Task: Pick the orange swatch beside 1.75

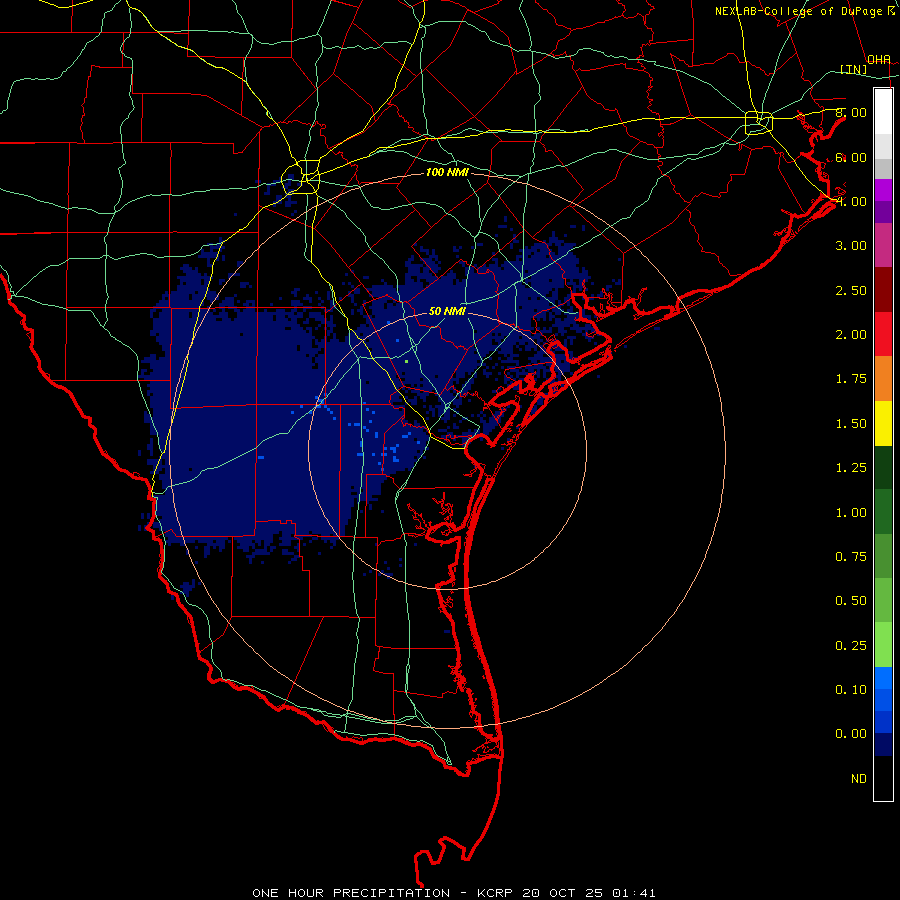Action: (883, 379)
